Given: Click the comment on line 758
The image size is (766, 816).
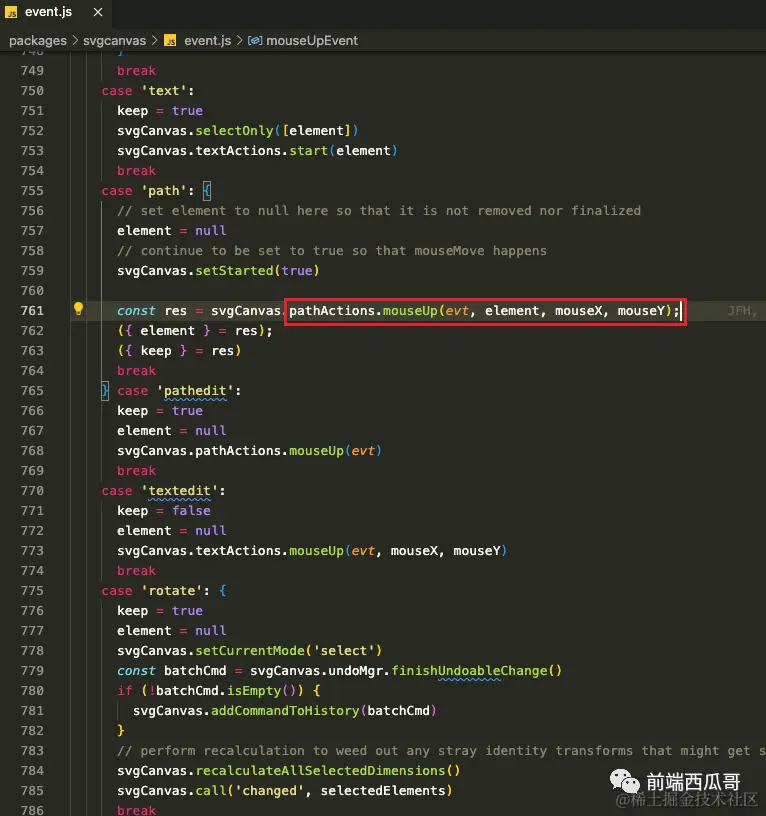Looking at the screenshot, I should 332,251.
